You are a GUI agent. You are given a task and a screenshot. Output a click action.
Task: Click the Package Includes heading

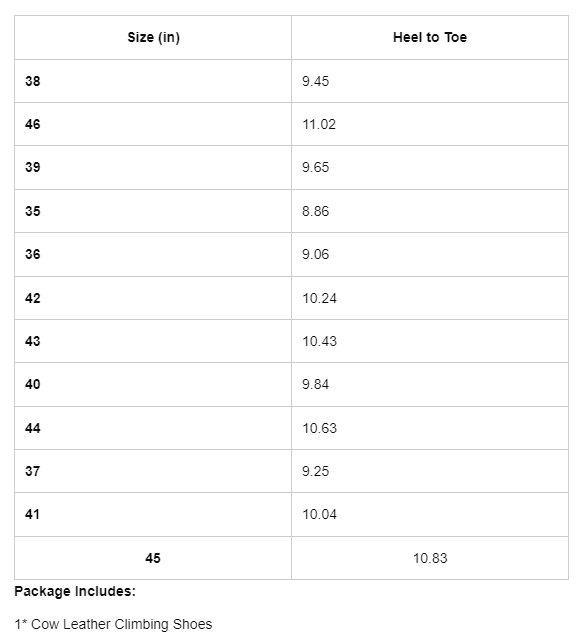pyautogui.click(x=75, y=591)
